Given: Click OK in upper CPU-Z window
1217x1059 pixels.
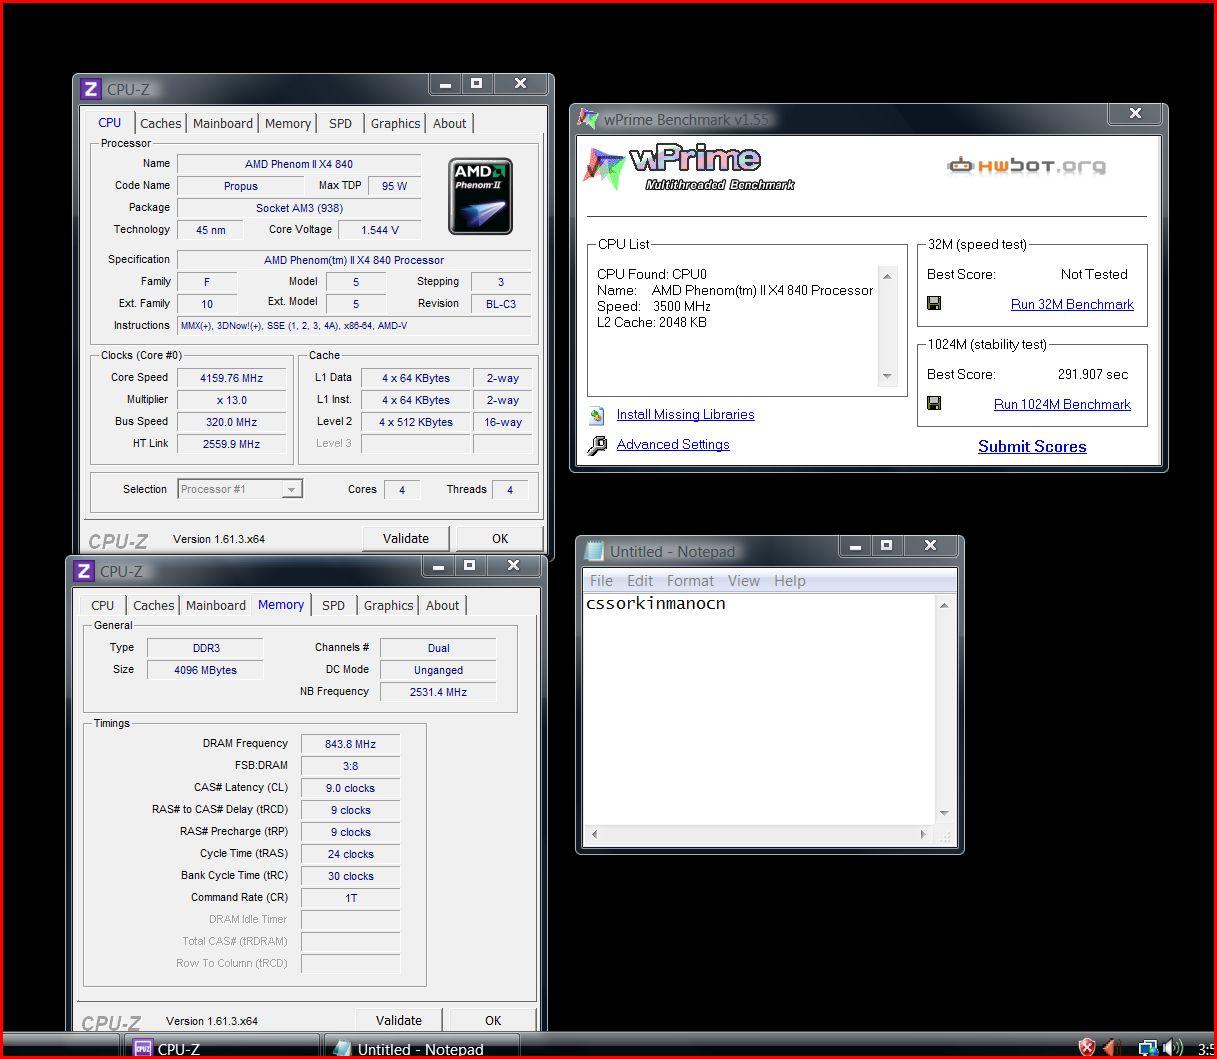Looking at the screenshot, I should click(x=500, y=538).
